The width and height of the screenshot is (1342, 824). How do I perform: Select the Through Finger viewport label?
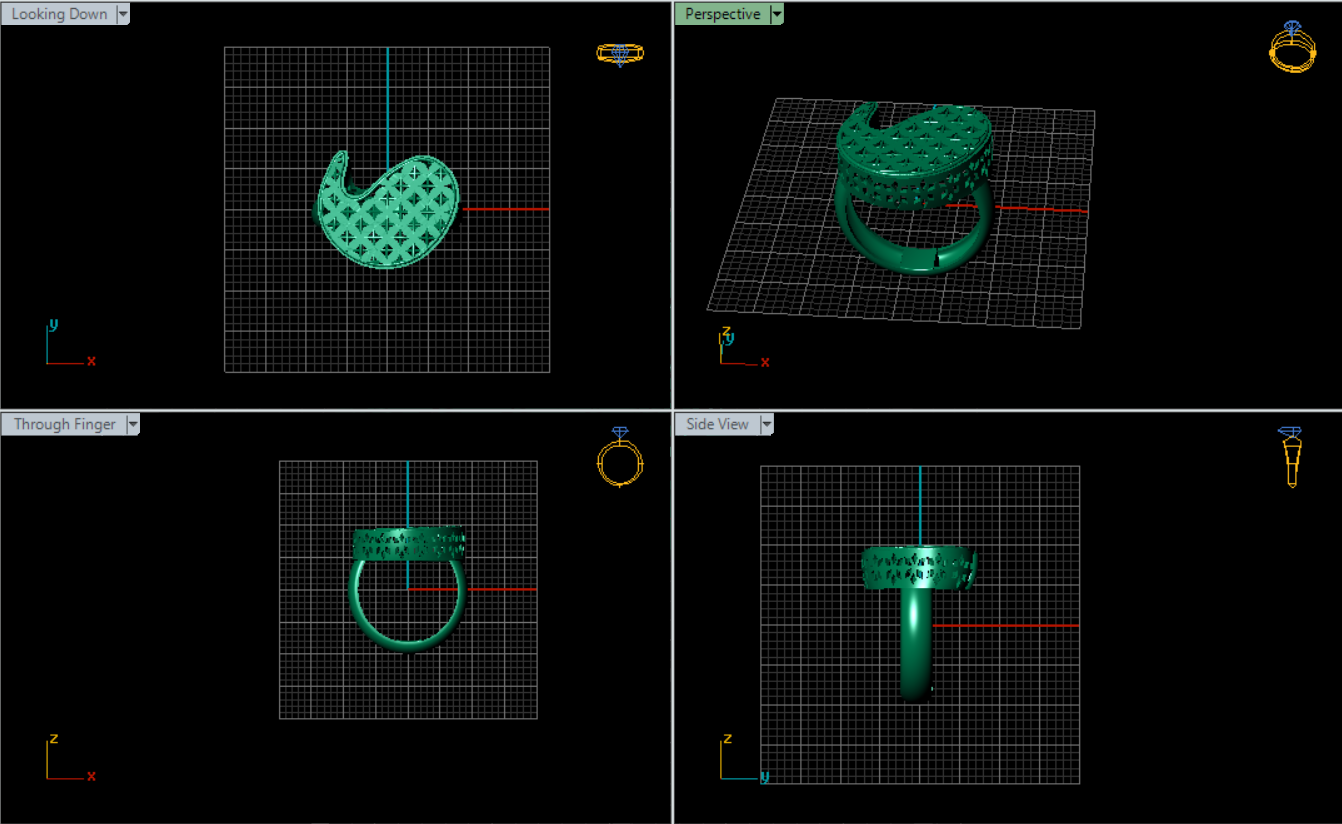click(64, 424)
